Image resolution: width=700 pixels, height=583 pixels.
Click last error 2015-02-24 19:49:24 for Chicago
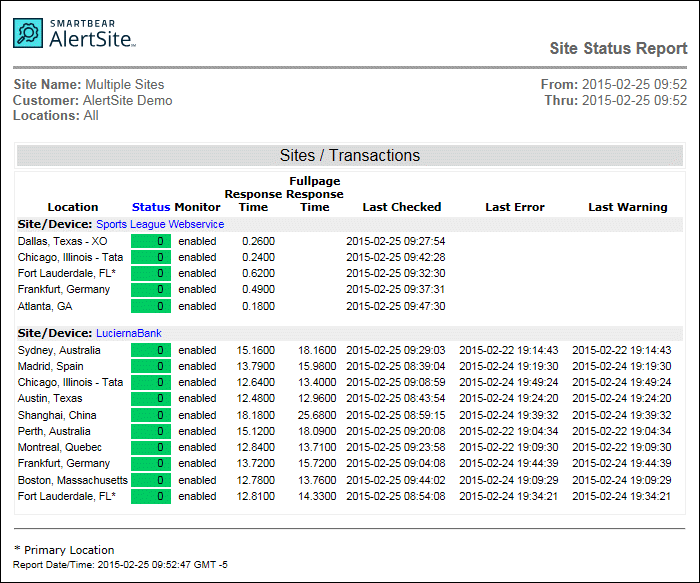[x=508, y=383]
